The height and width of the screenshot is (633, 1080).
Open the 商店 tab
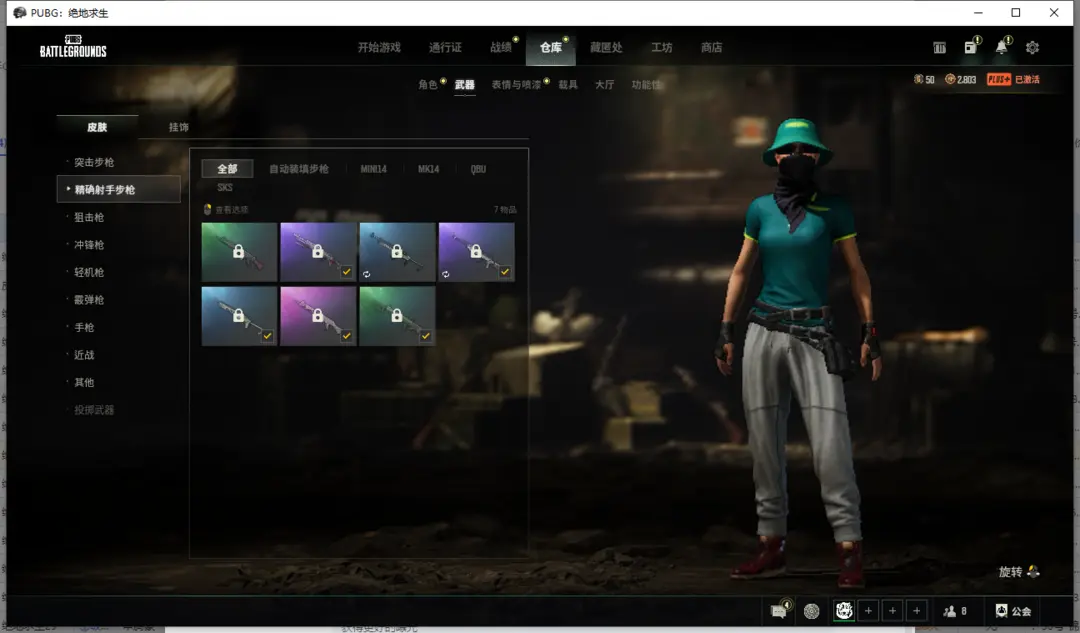(712, 48)
